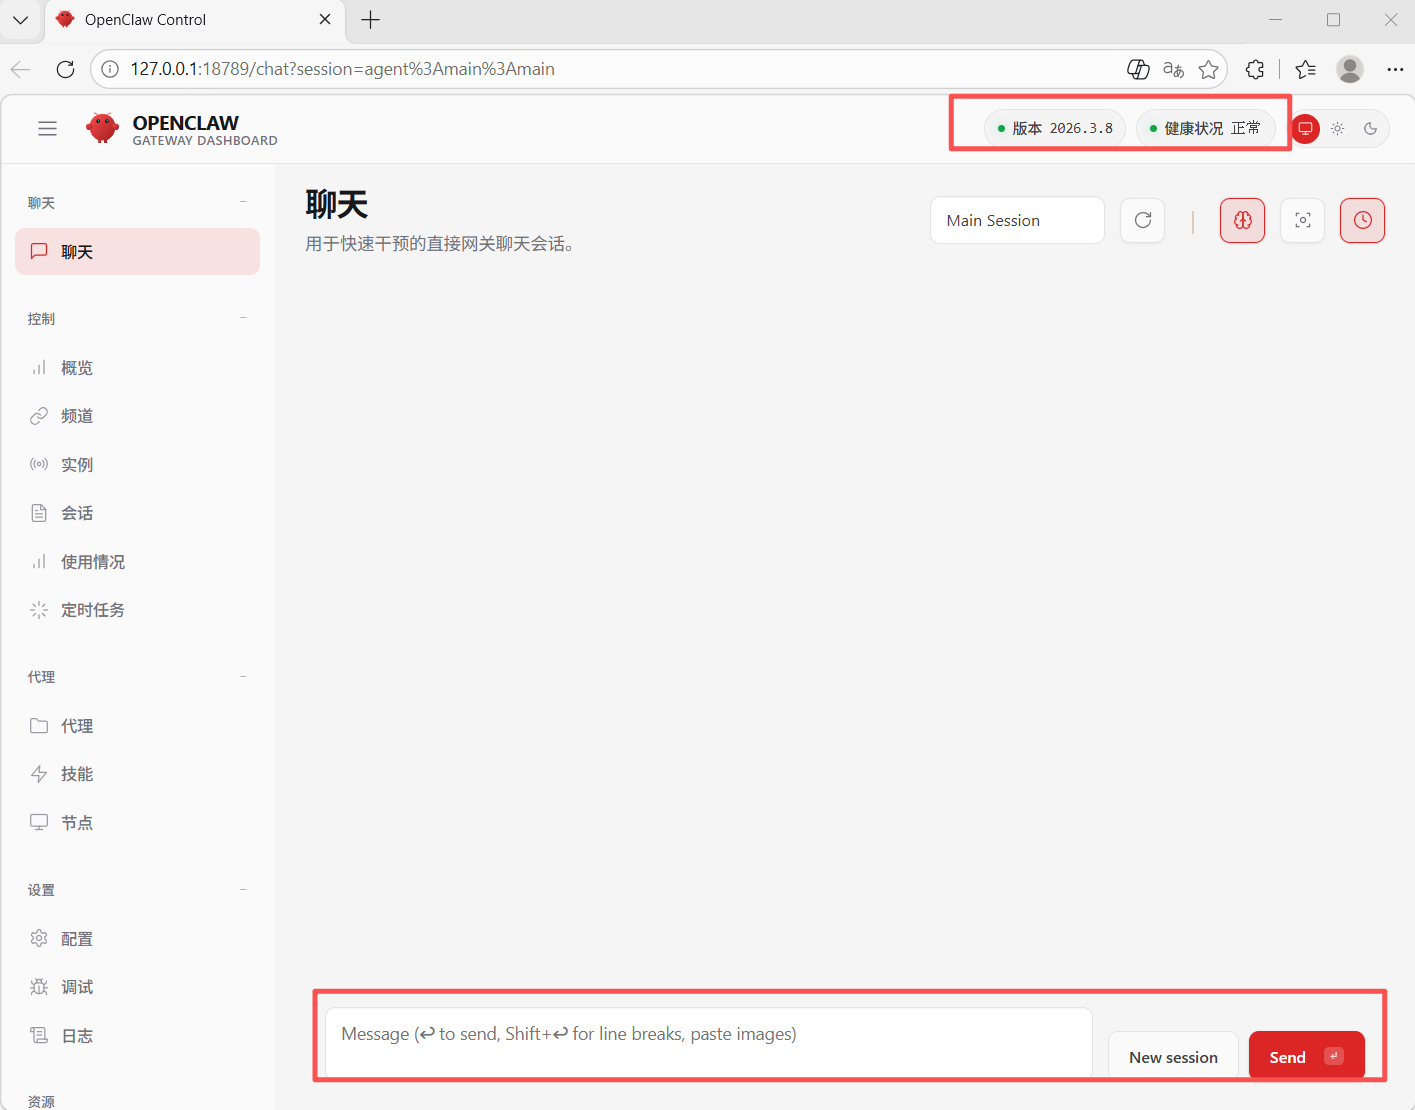Collapse the 控制 sidebar section
Screen dimensions: 1415x1110
[243, 318]
